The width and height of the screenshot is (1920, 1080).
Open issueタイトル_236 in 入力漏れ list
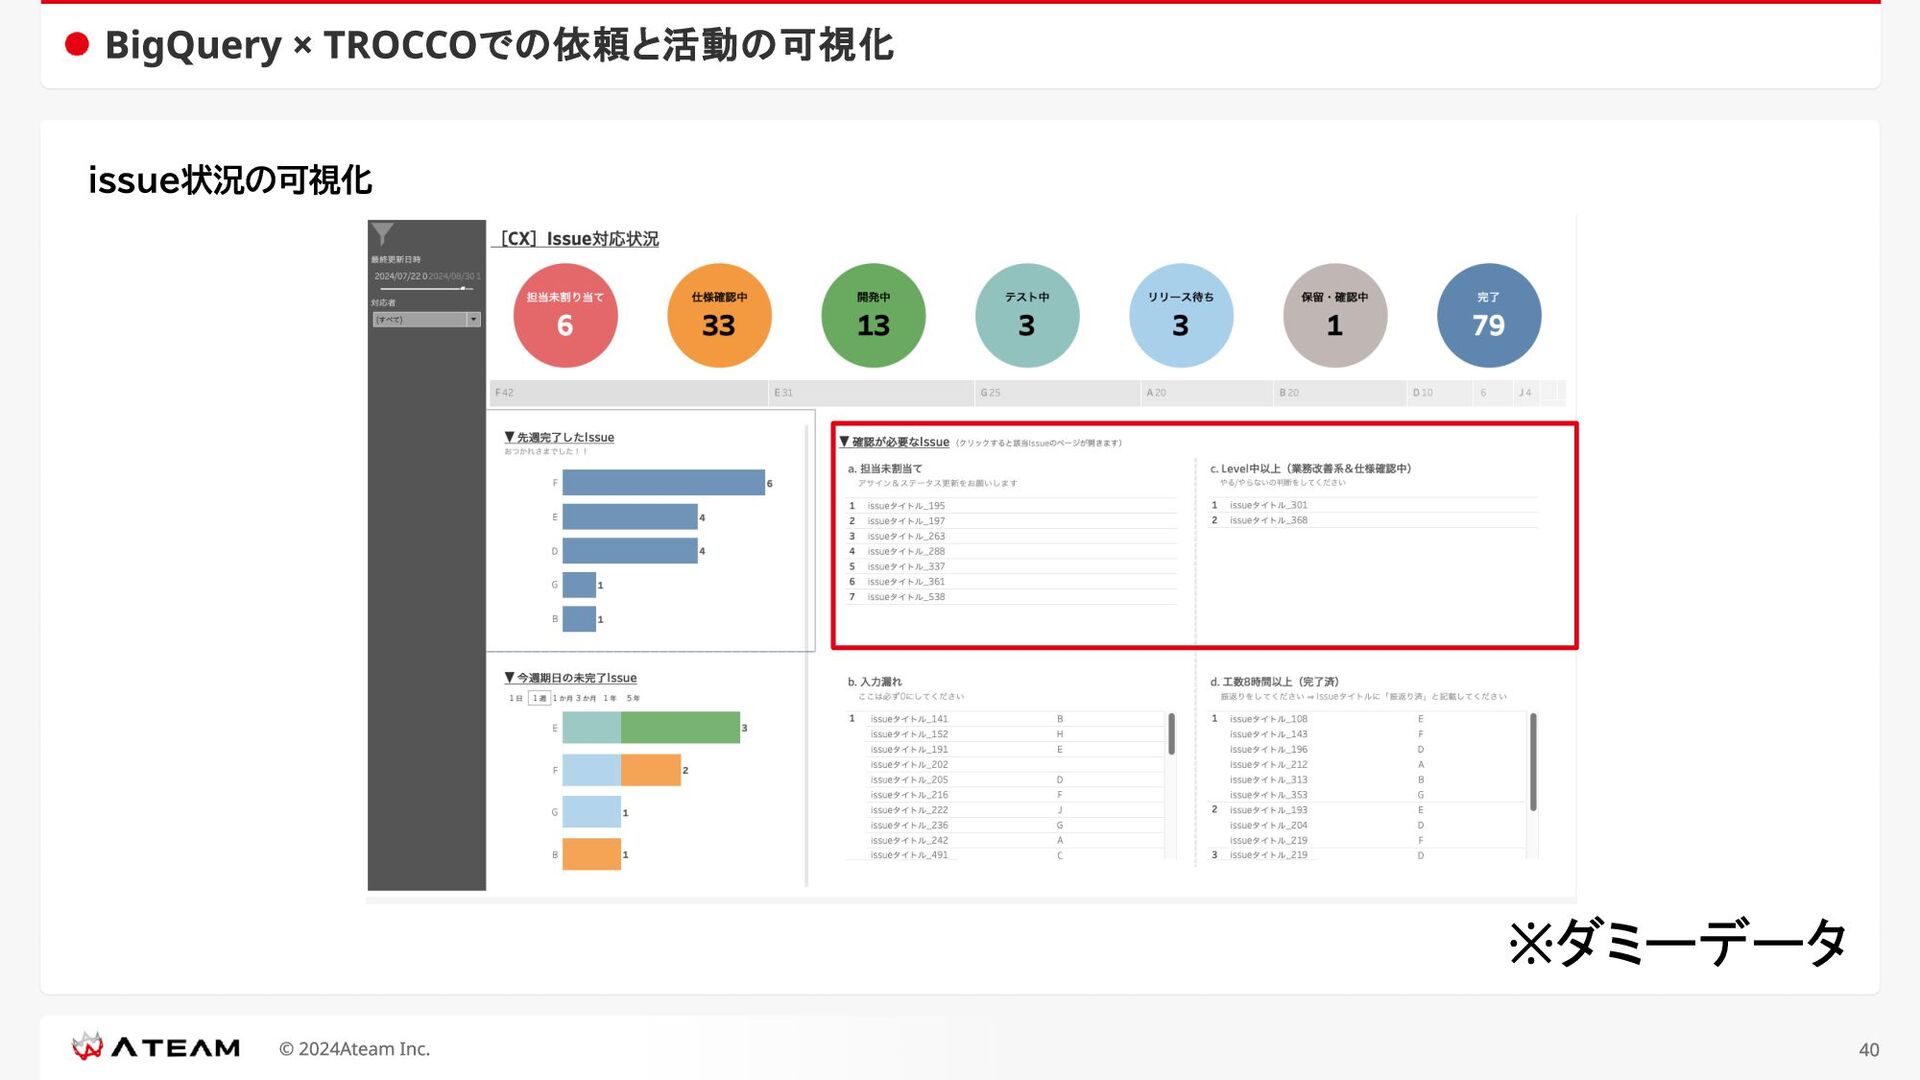[x=909, y=825]
